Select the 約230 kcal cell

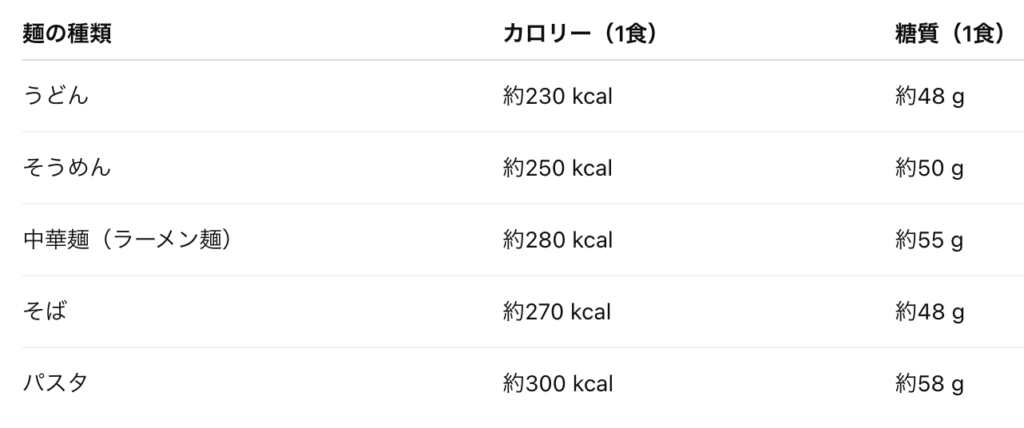[557, 96]
